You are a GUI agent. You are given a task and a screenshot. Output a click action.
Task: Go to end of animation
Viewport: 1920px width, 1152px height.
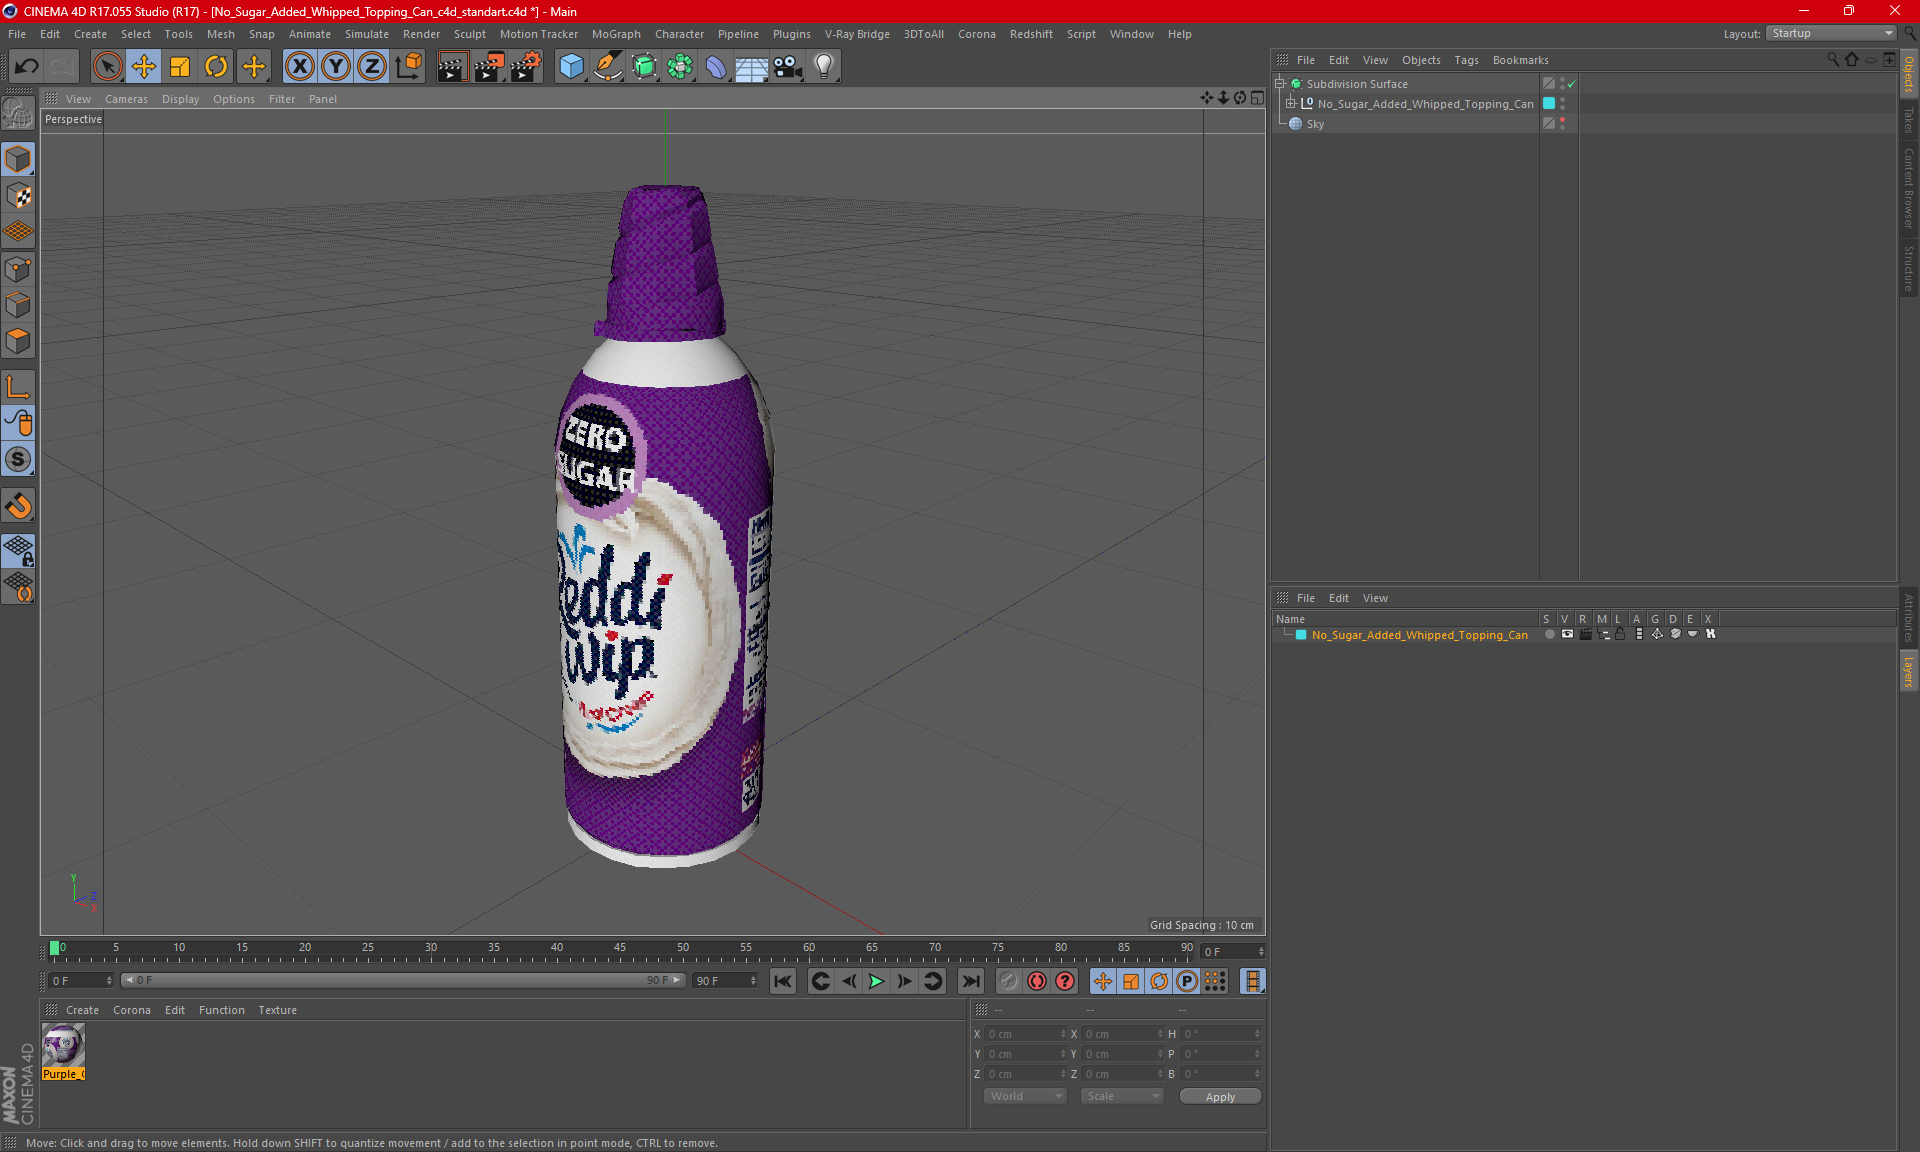pyautogui.click(x=970, y=981)
